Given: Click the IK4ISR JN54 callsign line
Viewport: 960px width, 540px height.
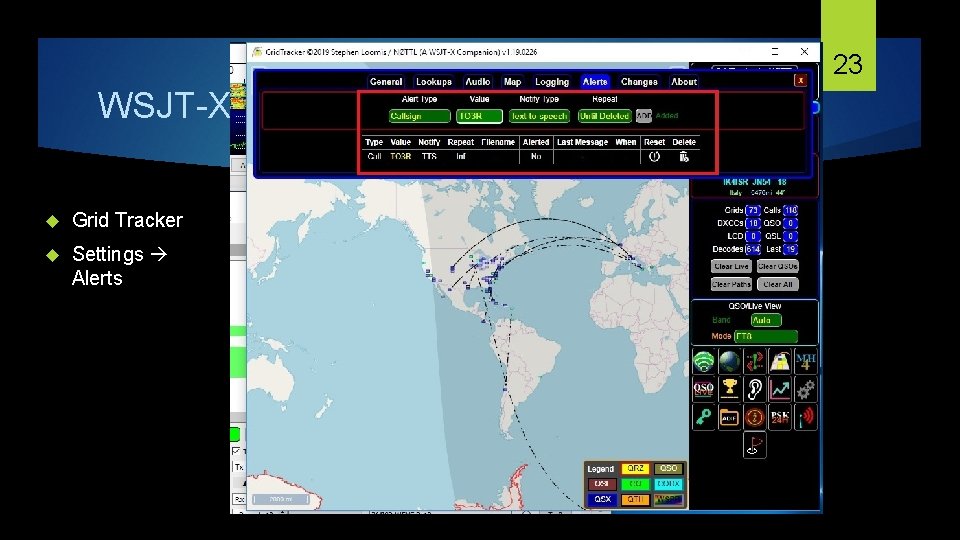Looking at the screenshot, I should point(754,182).
